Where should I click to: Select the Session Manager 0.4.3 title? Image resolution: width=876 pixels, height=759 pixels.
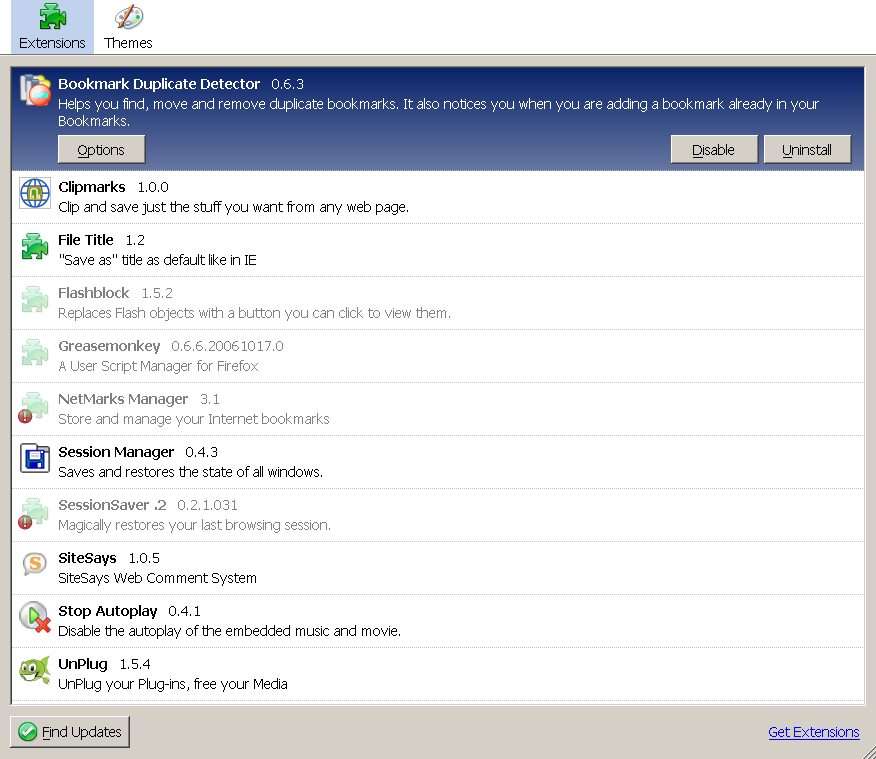point(138,452)
